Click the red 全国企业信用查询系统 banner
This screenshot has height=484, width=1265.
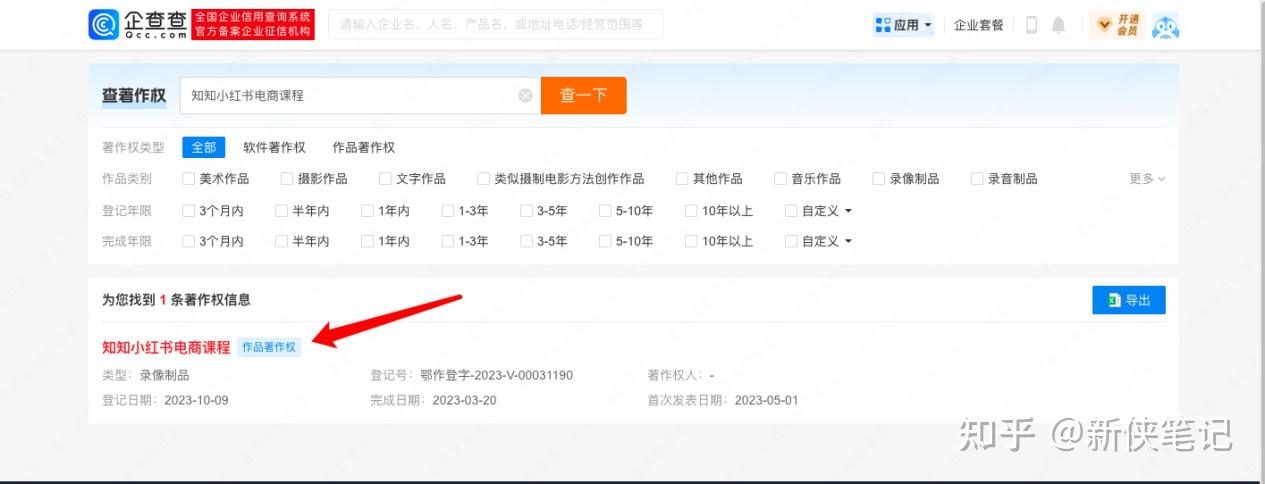(x=253, y=25)
